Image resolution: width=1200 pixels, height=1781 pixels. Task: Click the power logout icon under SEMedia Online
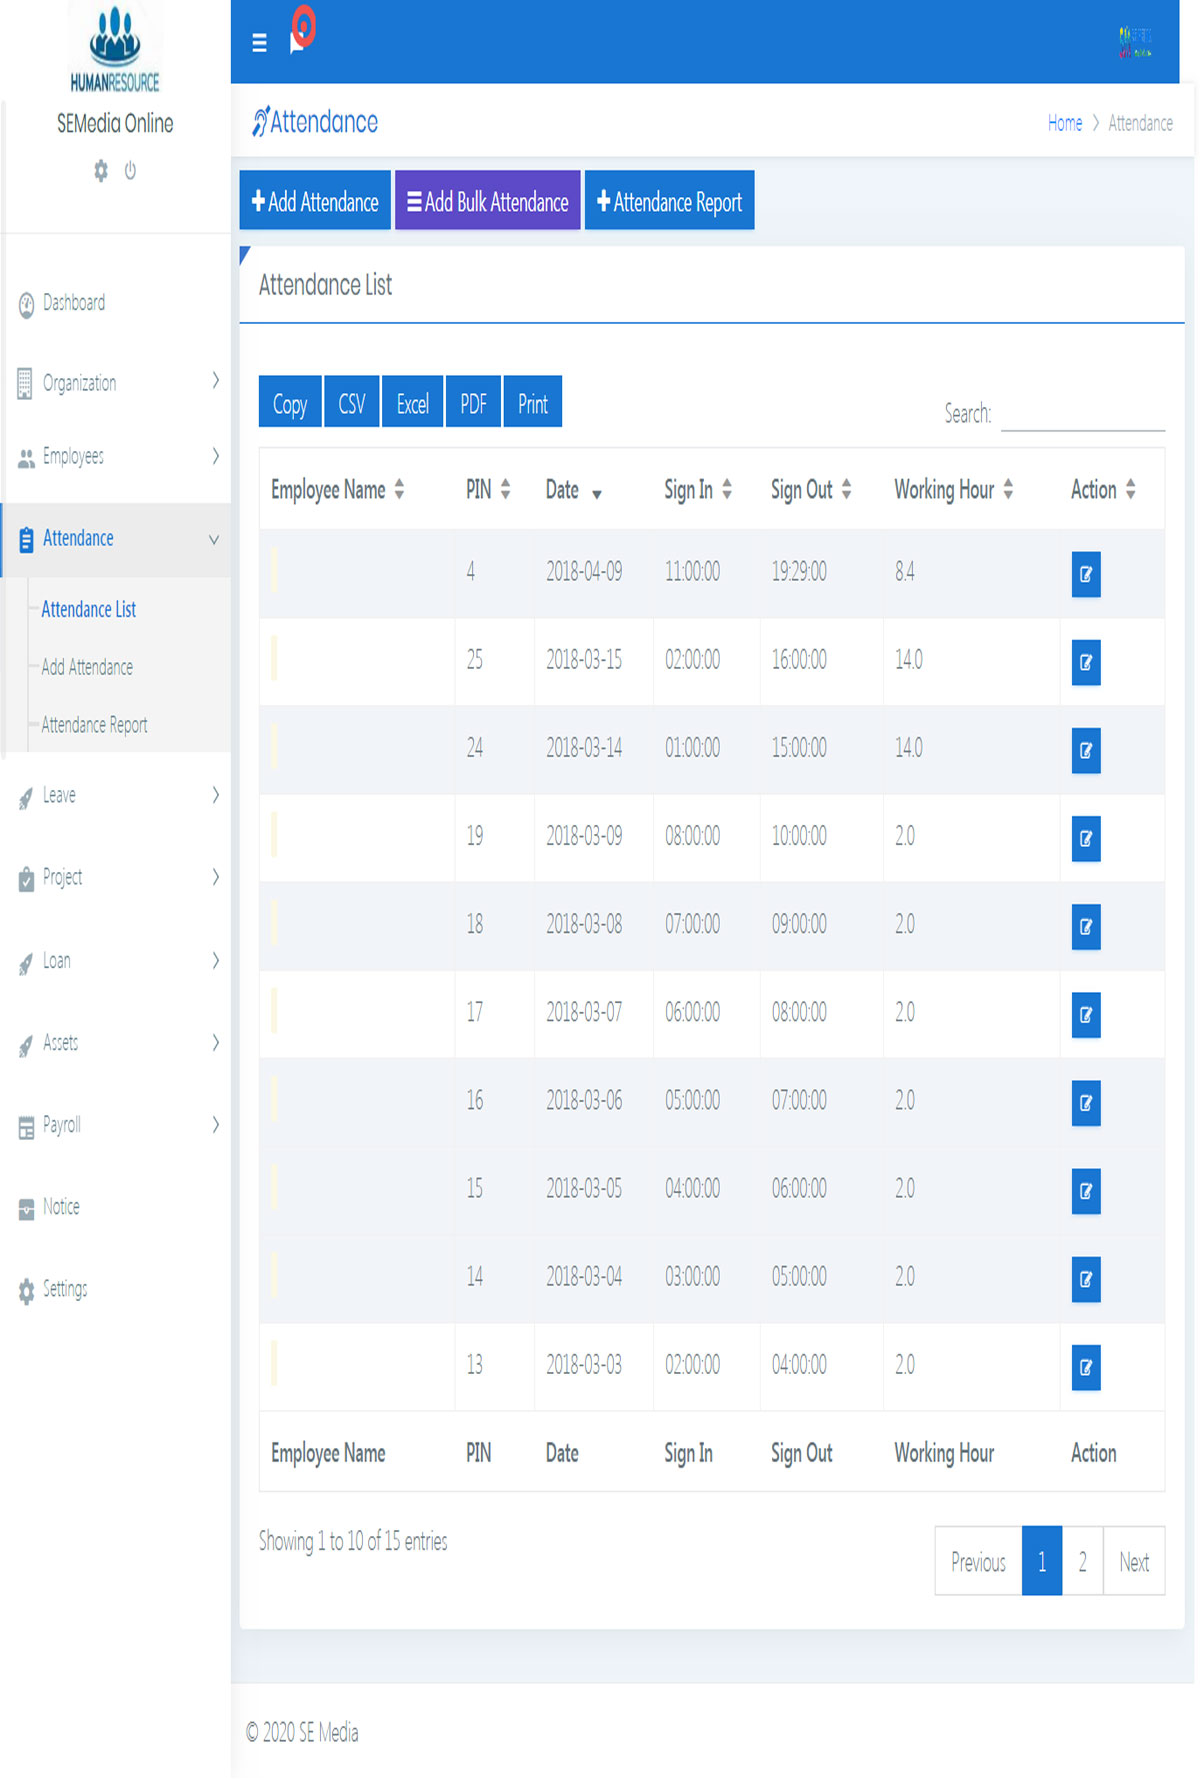[x=130, y=171]
